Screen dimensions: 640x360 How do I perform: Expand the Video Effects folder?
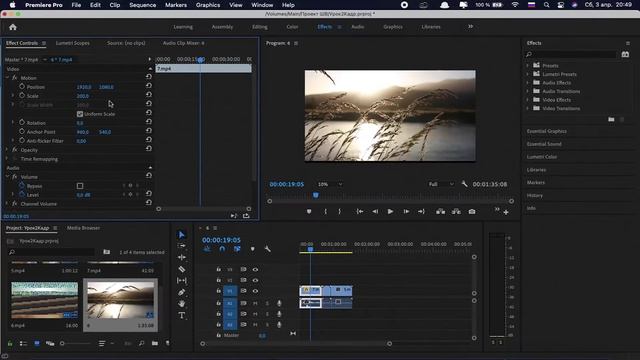tap(527, 100)
